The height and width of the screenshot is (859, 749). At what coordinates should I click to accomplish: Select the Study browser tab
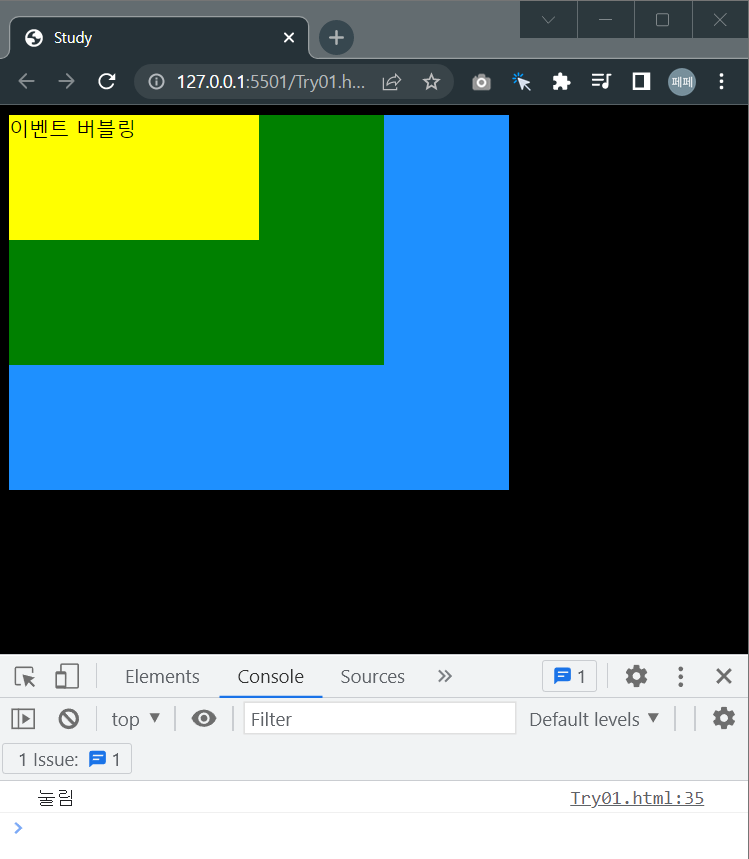(x=159, y=38)
